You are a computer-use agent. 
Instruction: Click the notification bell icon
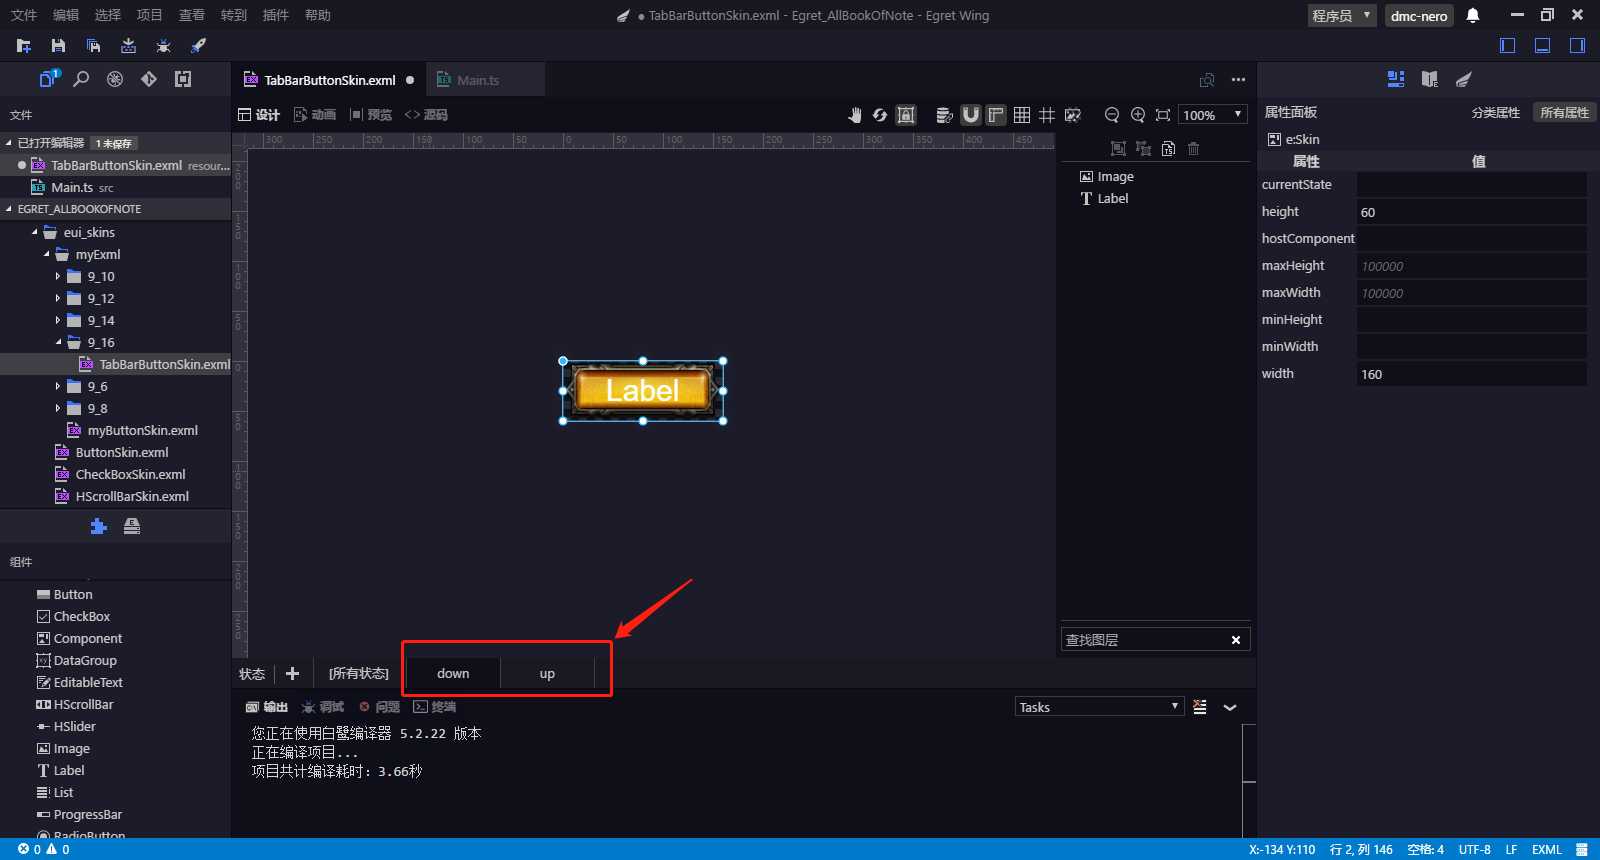pyautogui.click(x=1473, y=16)
